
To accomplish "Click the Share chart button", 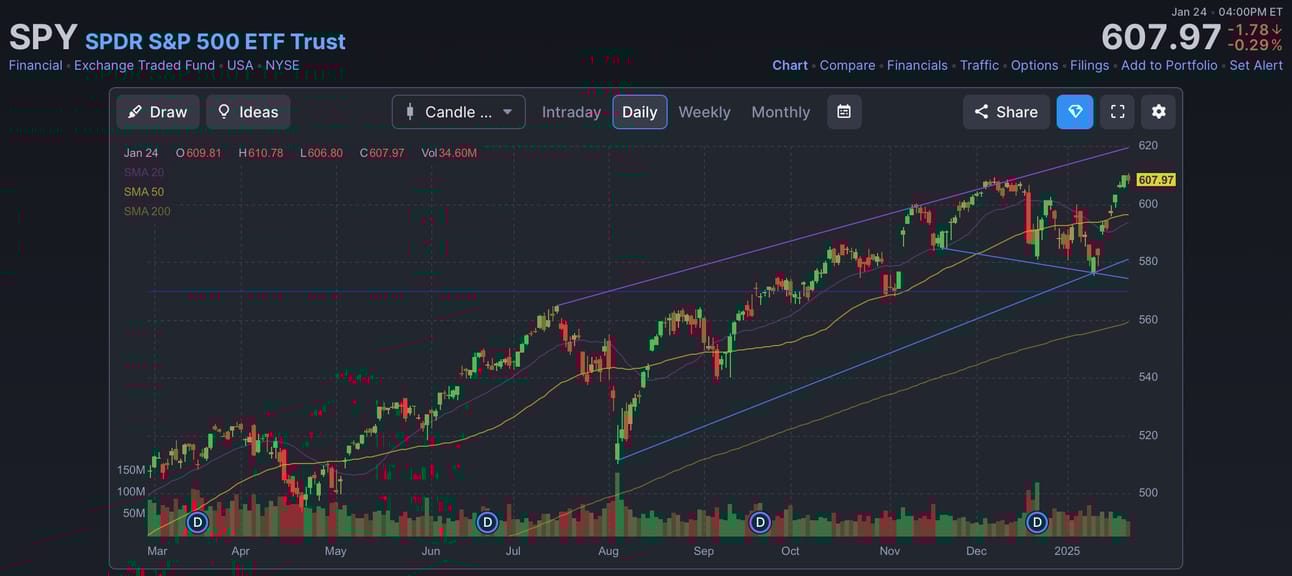I will coord(1006,112).
